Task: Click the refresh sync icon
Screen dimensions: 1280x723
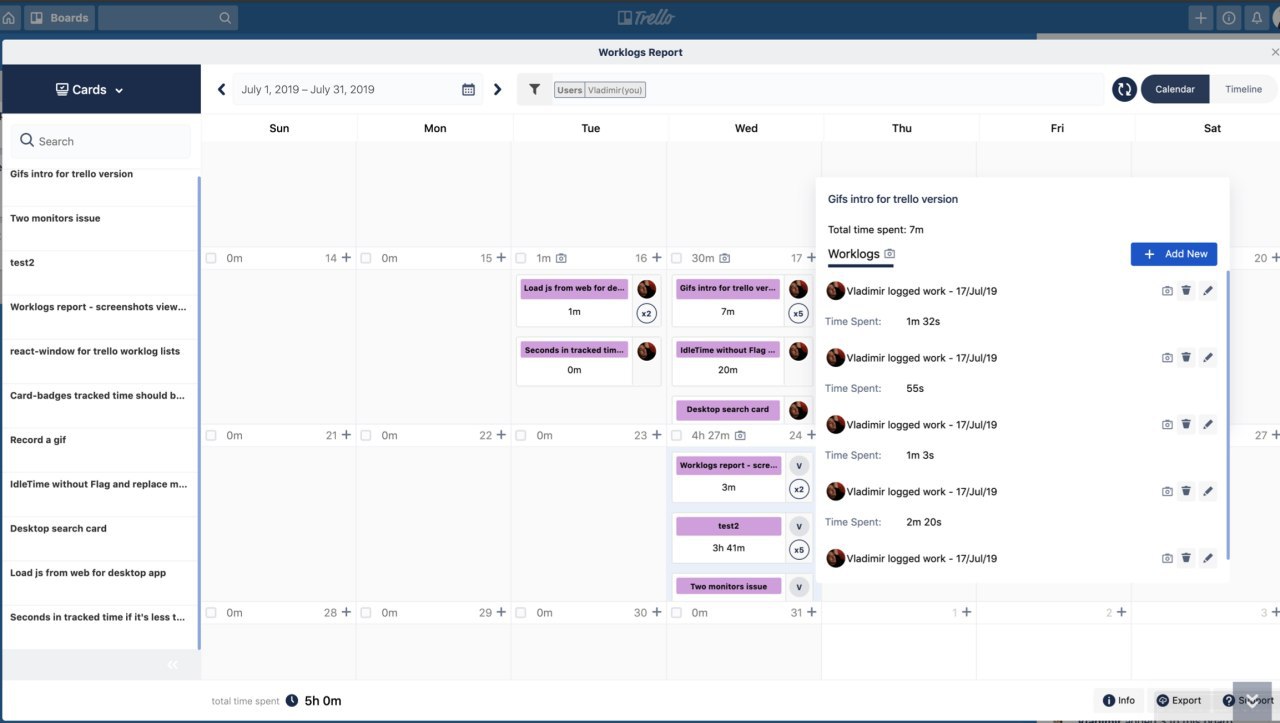Action: pos(1124,89)
